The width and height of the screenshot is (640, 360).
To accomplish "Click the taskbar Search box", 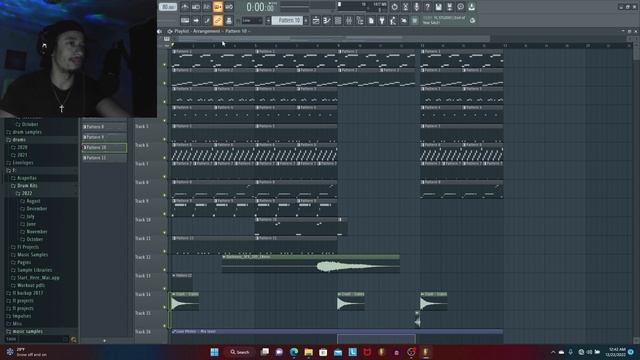I will (240, 352).
